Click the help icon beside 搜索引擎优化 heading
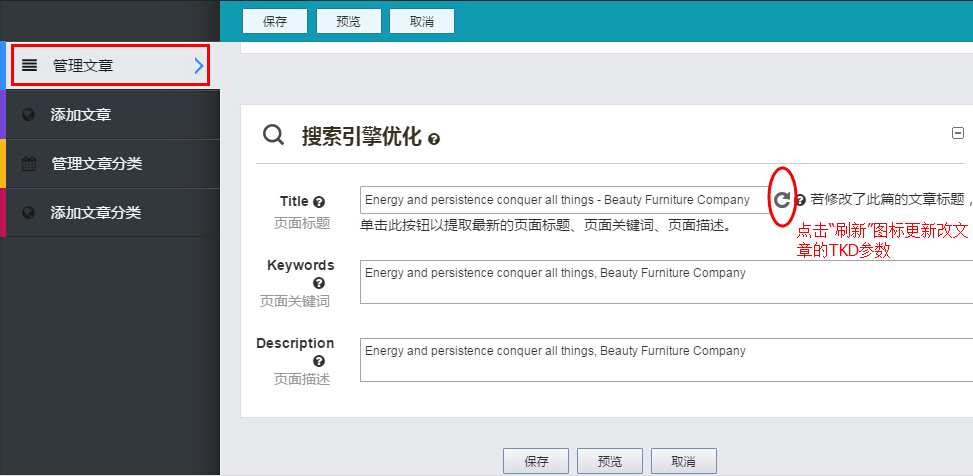The height and width of the screenshot is (476, 973). (434, 138)
